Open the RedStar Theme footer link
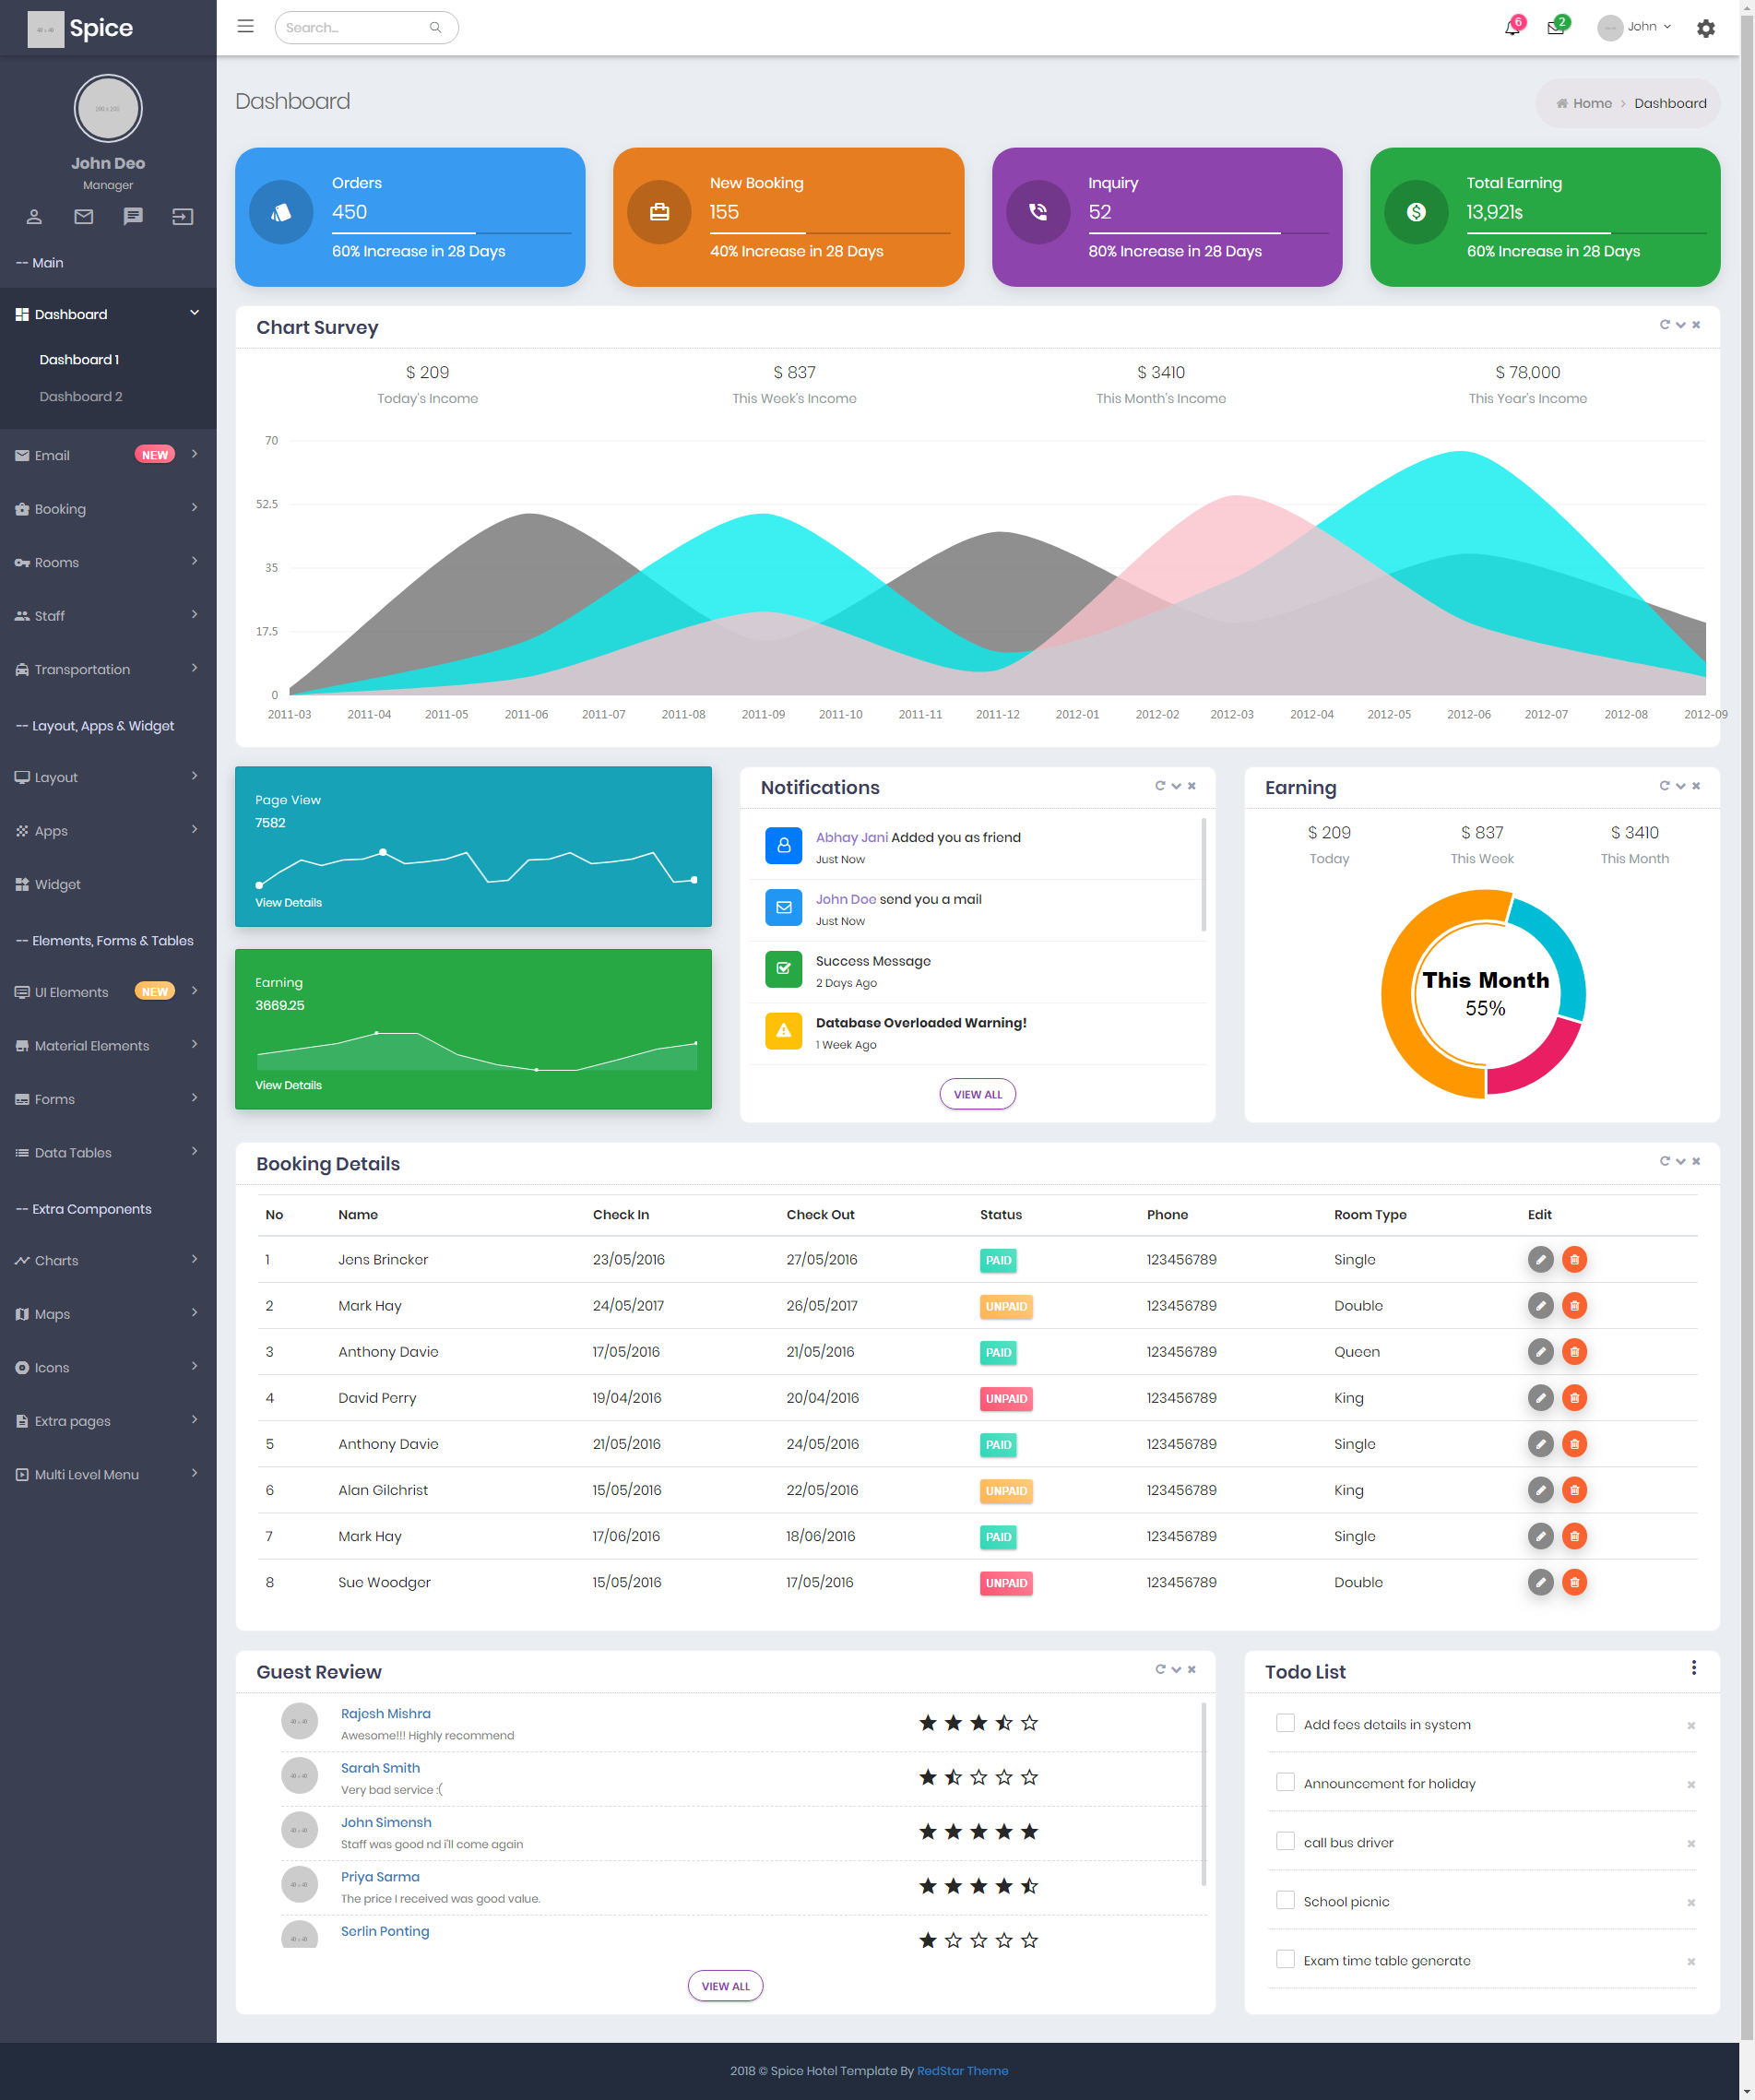 pyautogui.click(x=962, y=2070)
